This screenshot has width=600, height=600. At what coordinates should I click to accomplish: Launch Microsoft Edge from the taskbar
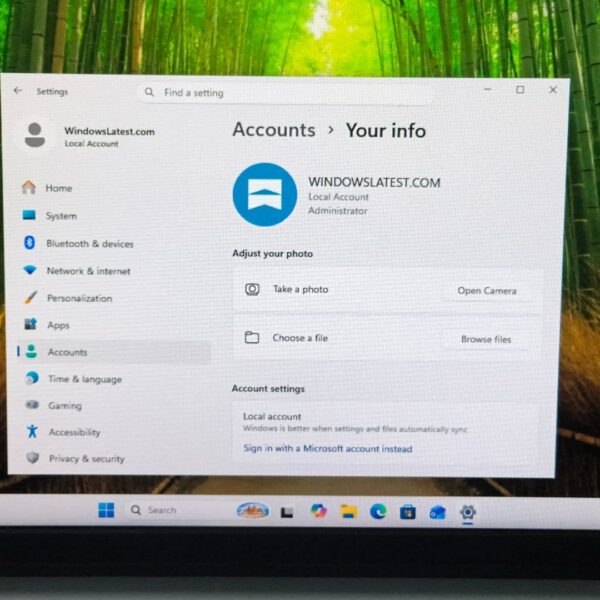(378, 512)
